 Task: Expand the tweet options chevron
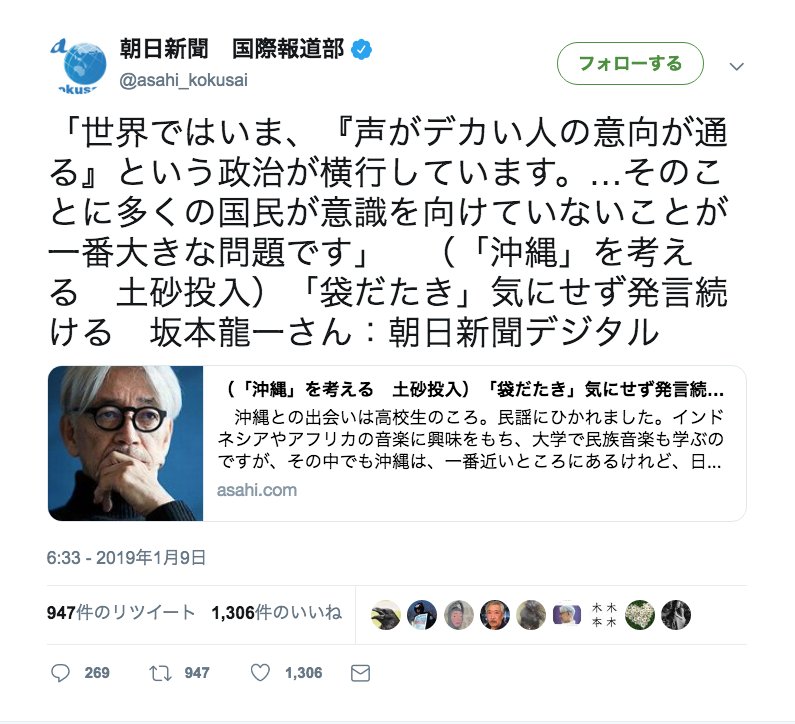click(x=736, y=66)
